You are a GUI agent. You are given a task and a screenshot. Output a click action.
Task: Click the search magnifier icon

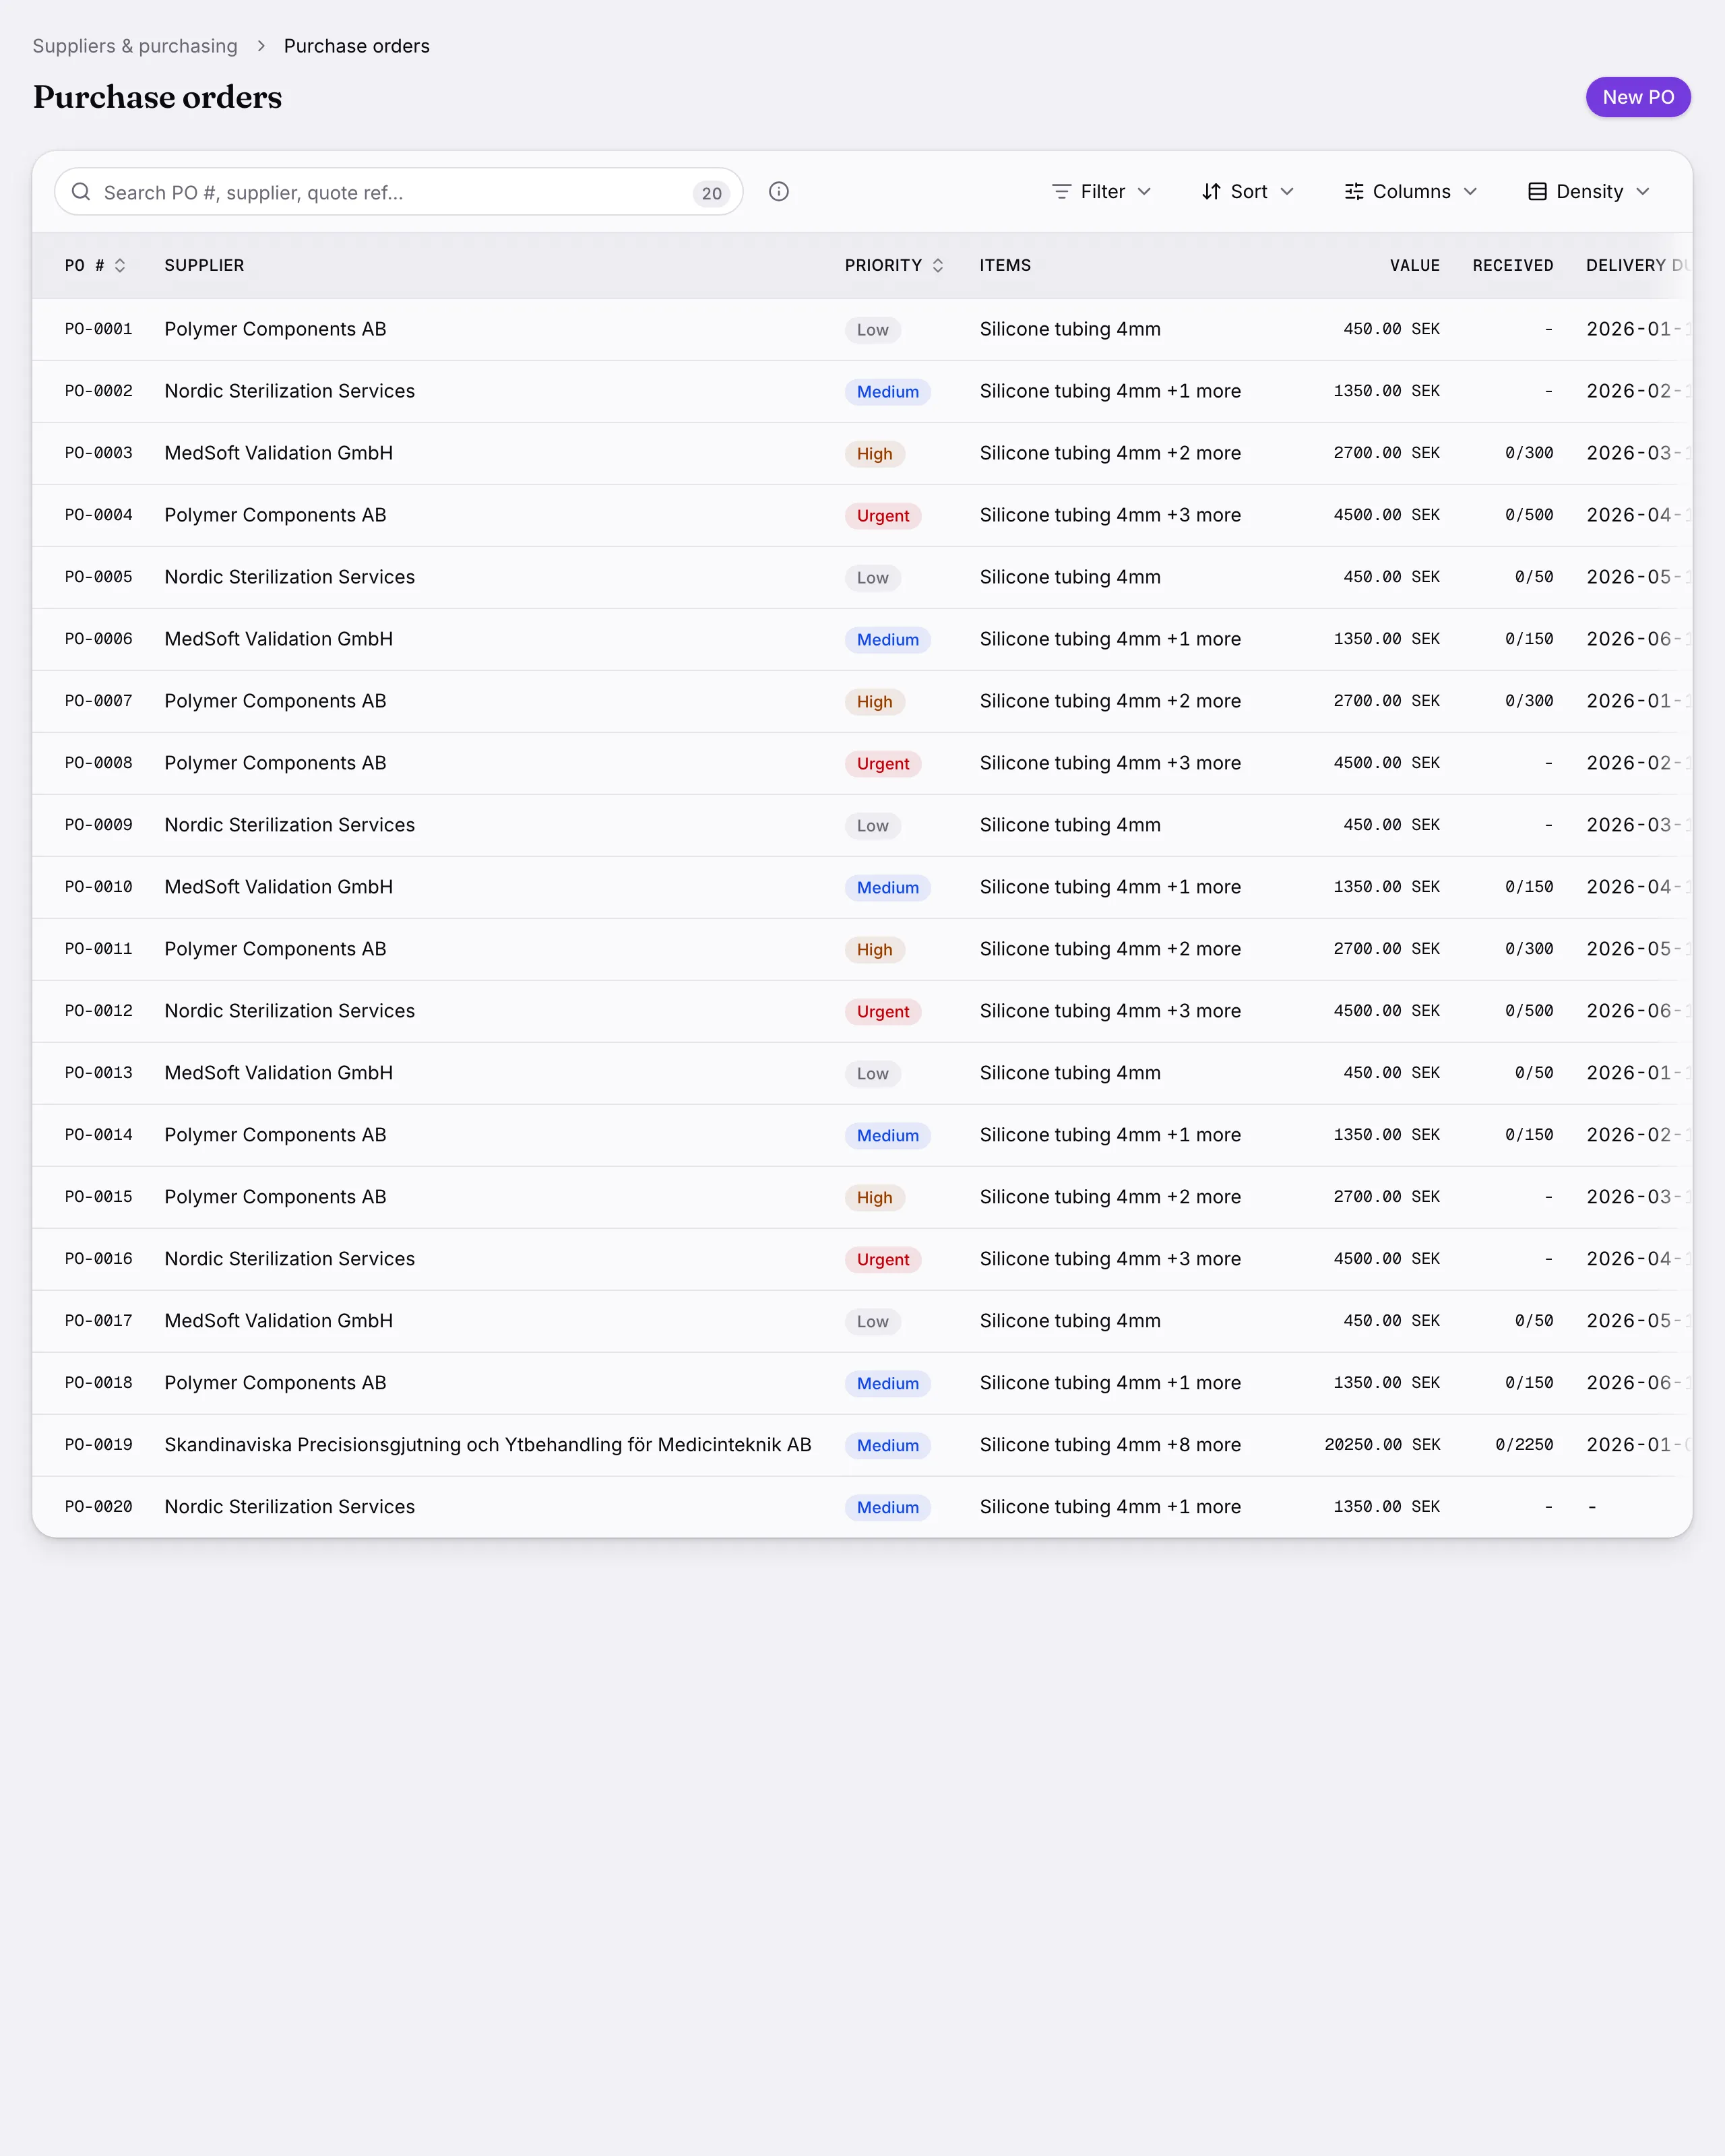[81, 191]
